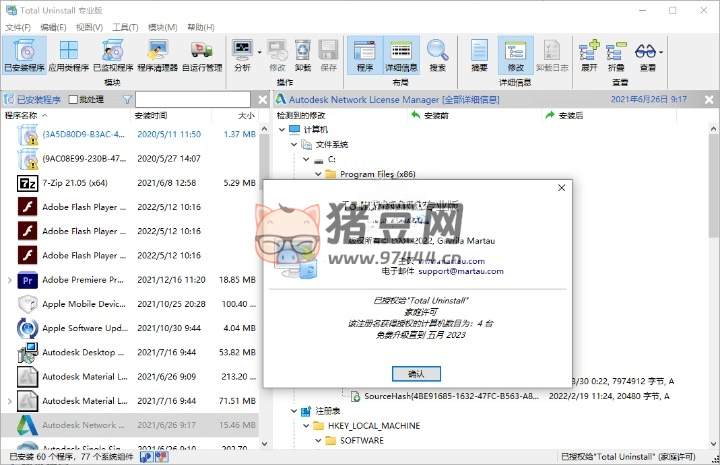This screenshot has height=465, width=720.
Task: Click the 分析 analyze toolbar icon
Action: (x=242, y=54)
